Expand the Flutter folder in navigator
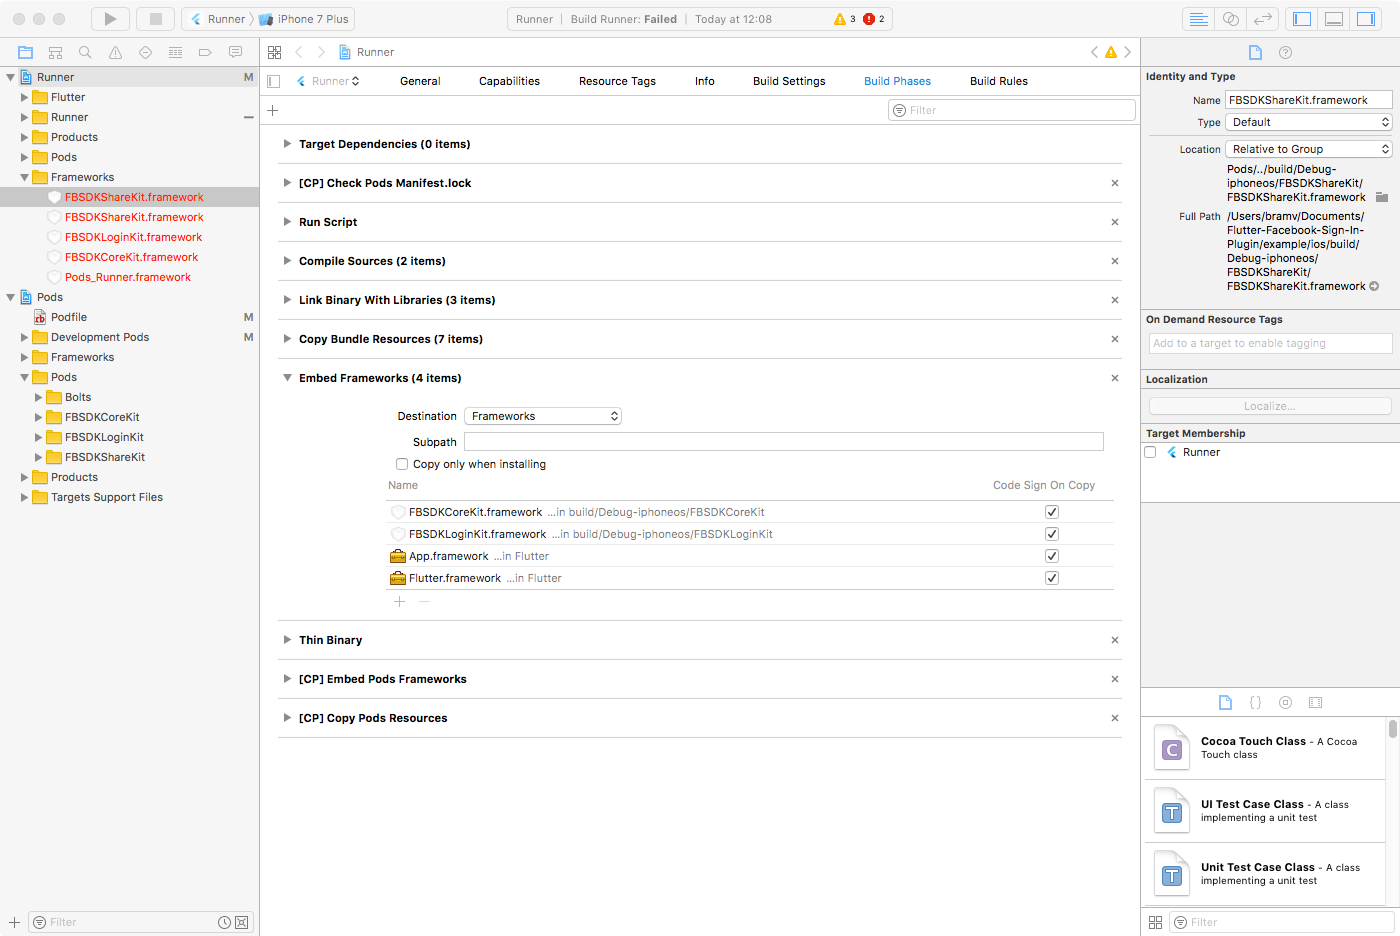 25,97
